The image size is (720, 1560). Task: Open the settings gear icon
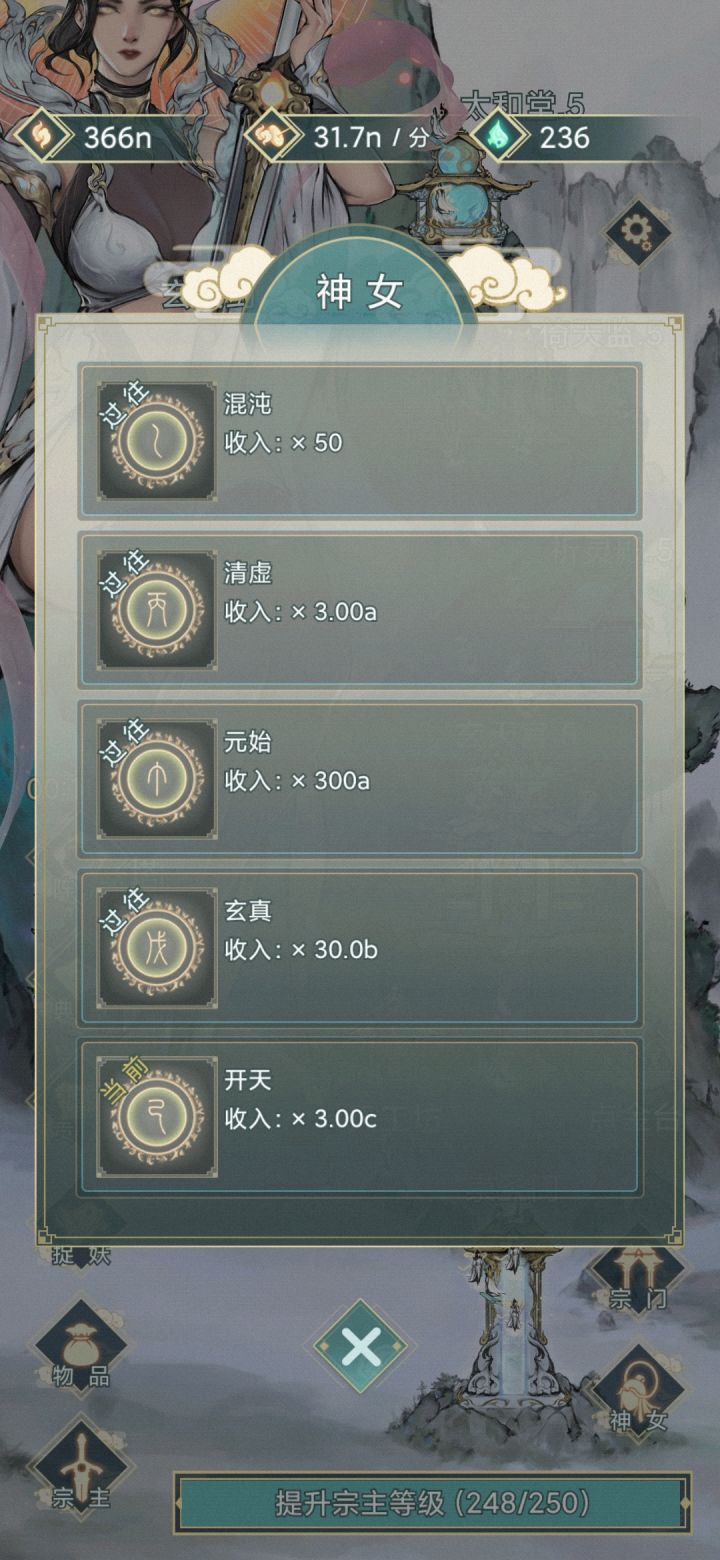pos(637,232)
